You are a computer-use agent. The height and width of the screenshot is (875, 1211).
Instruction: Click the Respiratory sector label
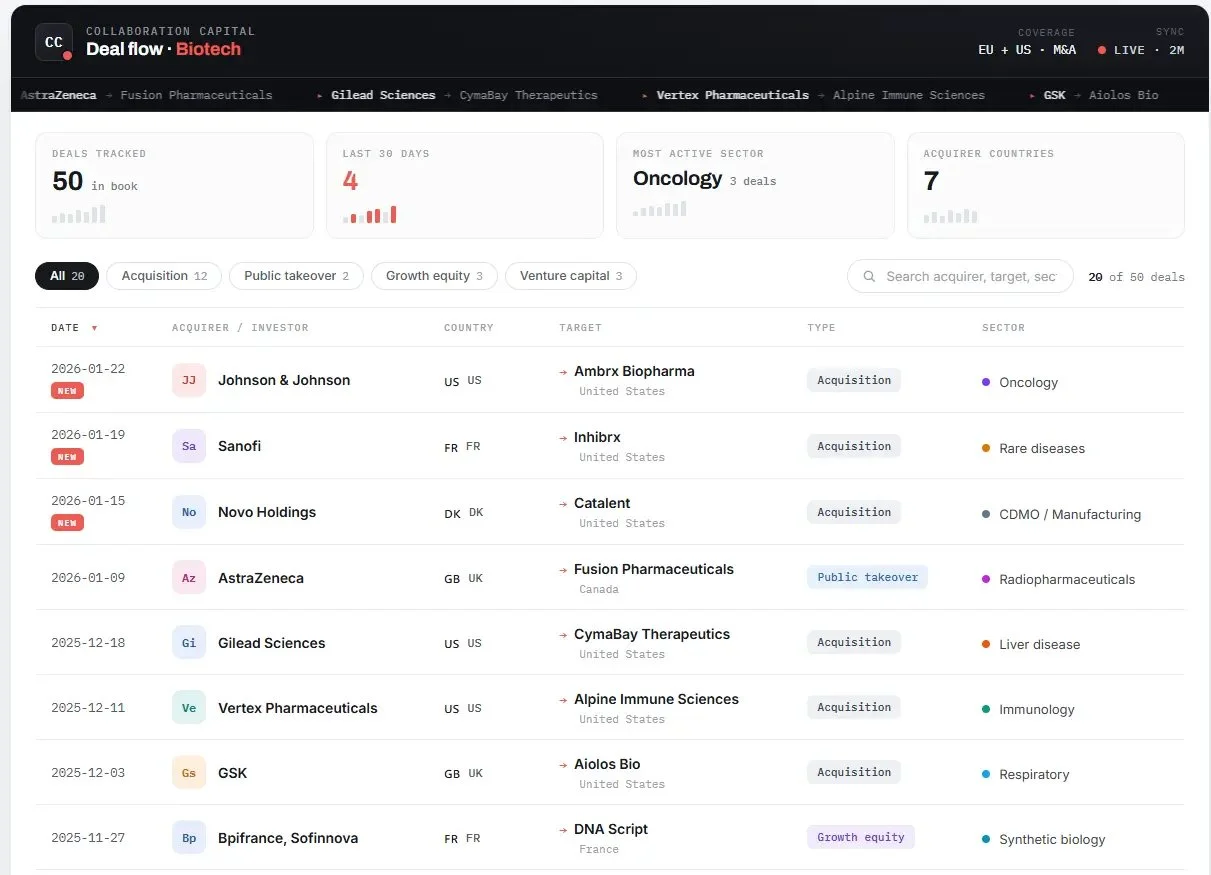tap(1034, 774)
